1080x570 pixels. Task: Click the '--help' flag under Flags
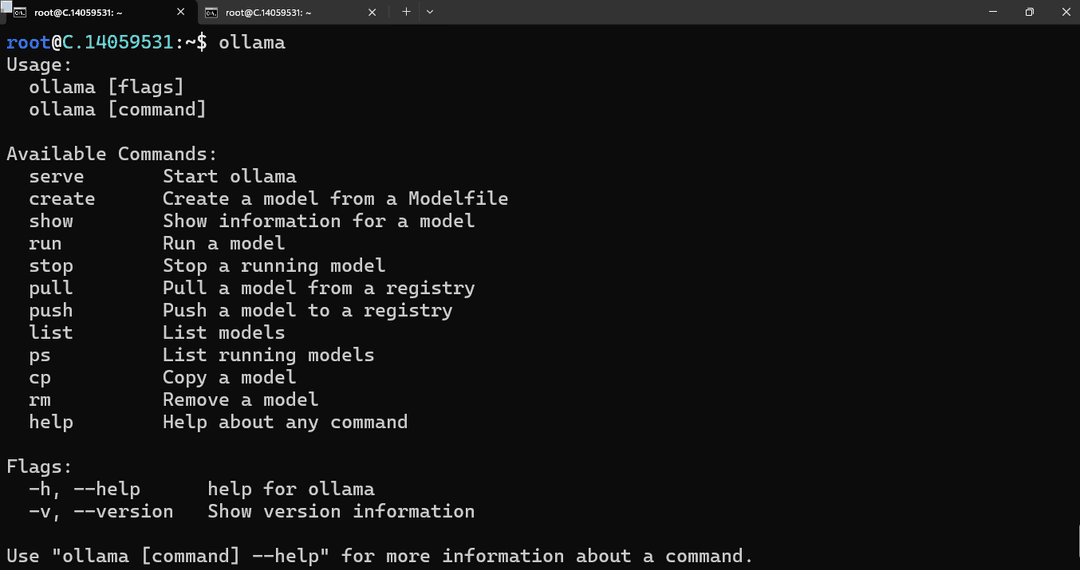point(107,489)
